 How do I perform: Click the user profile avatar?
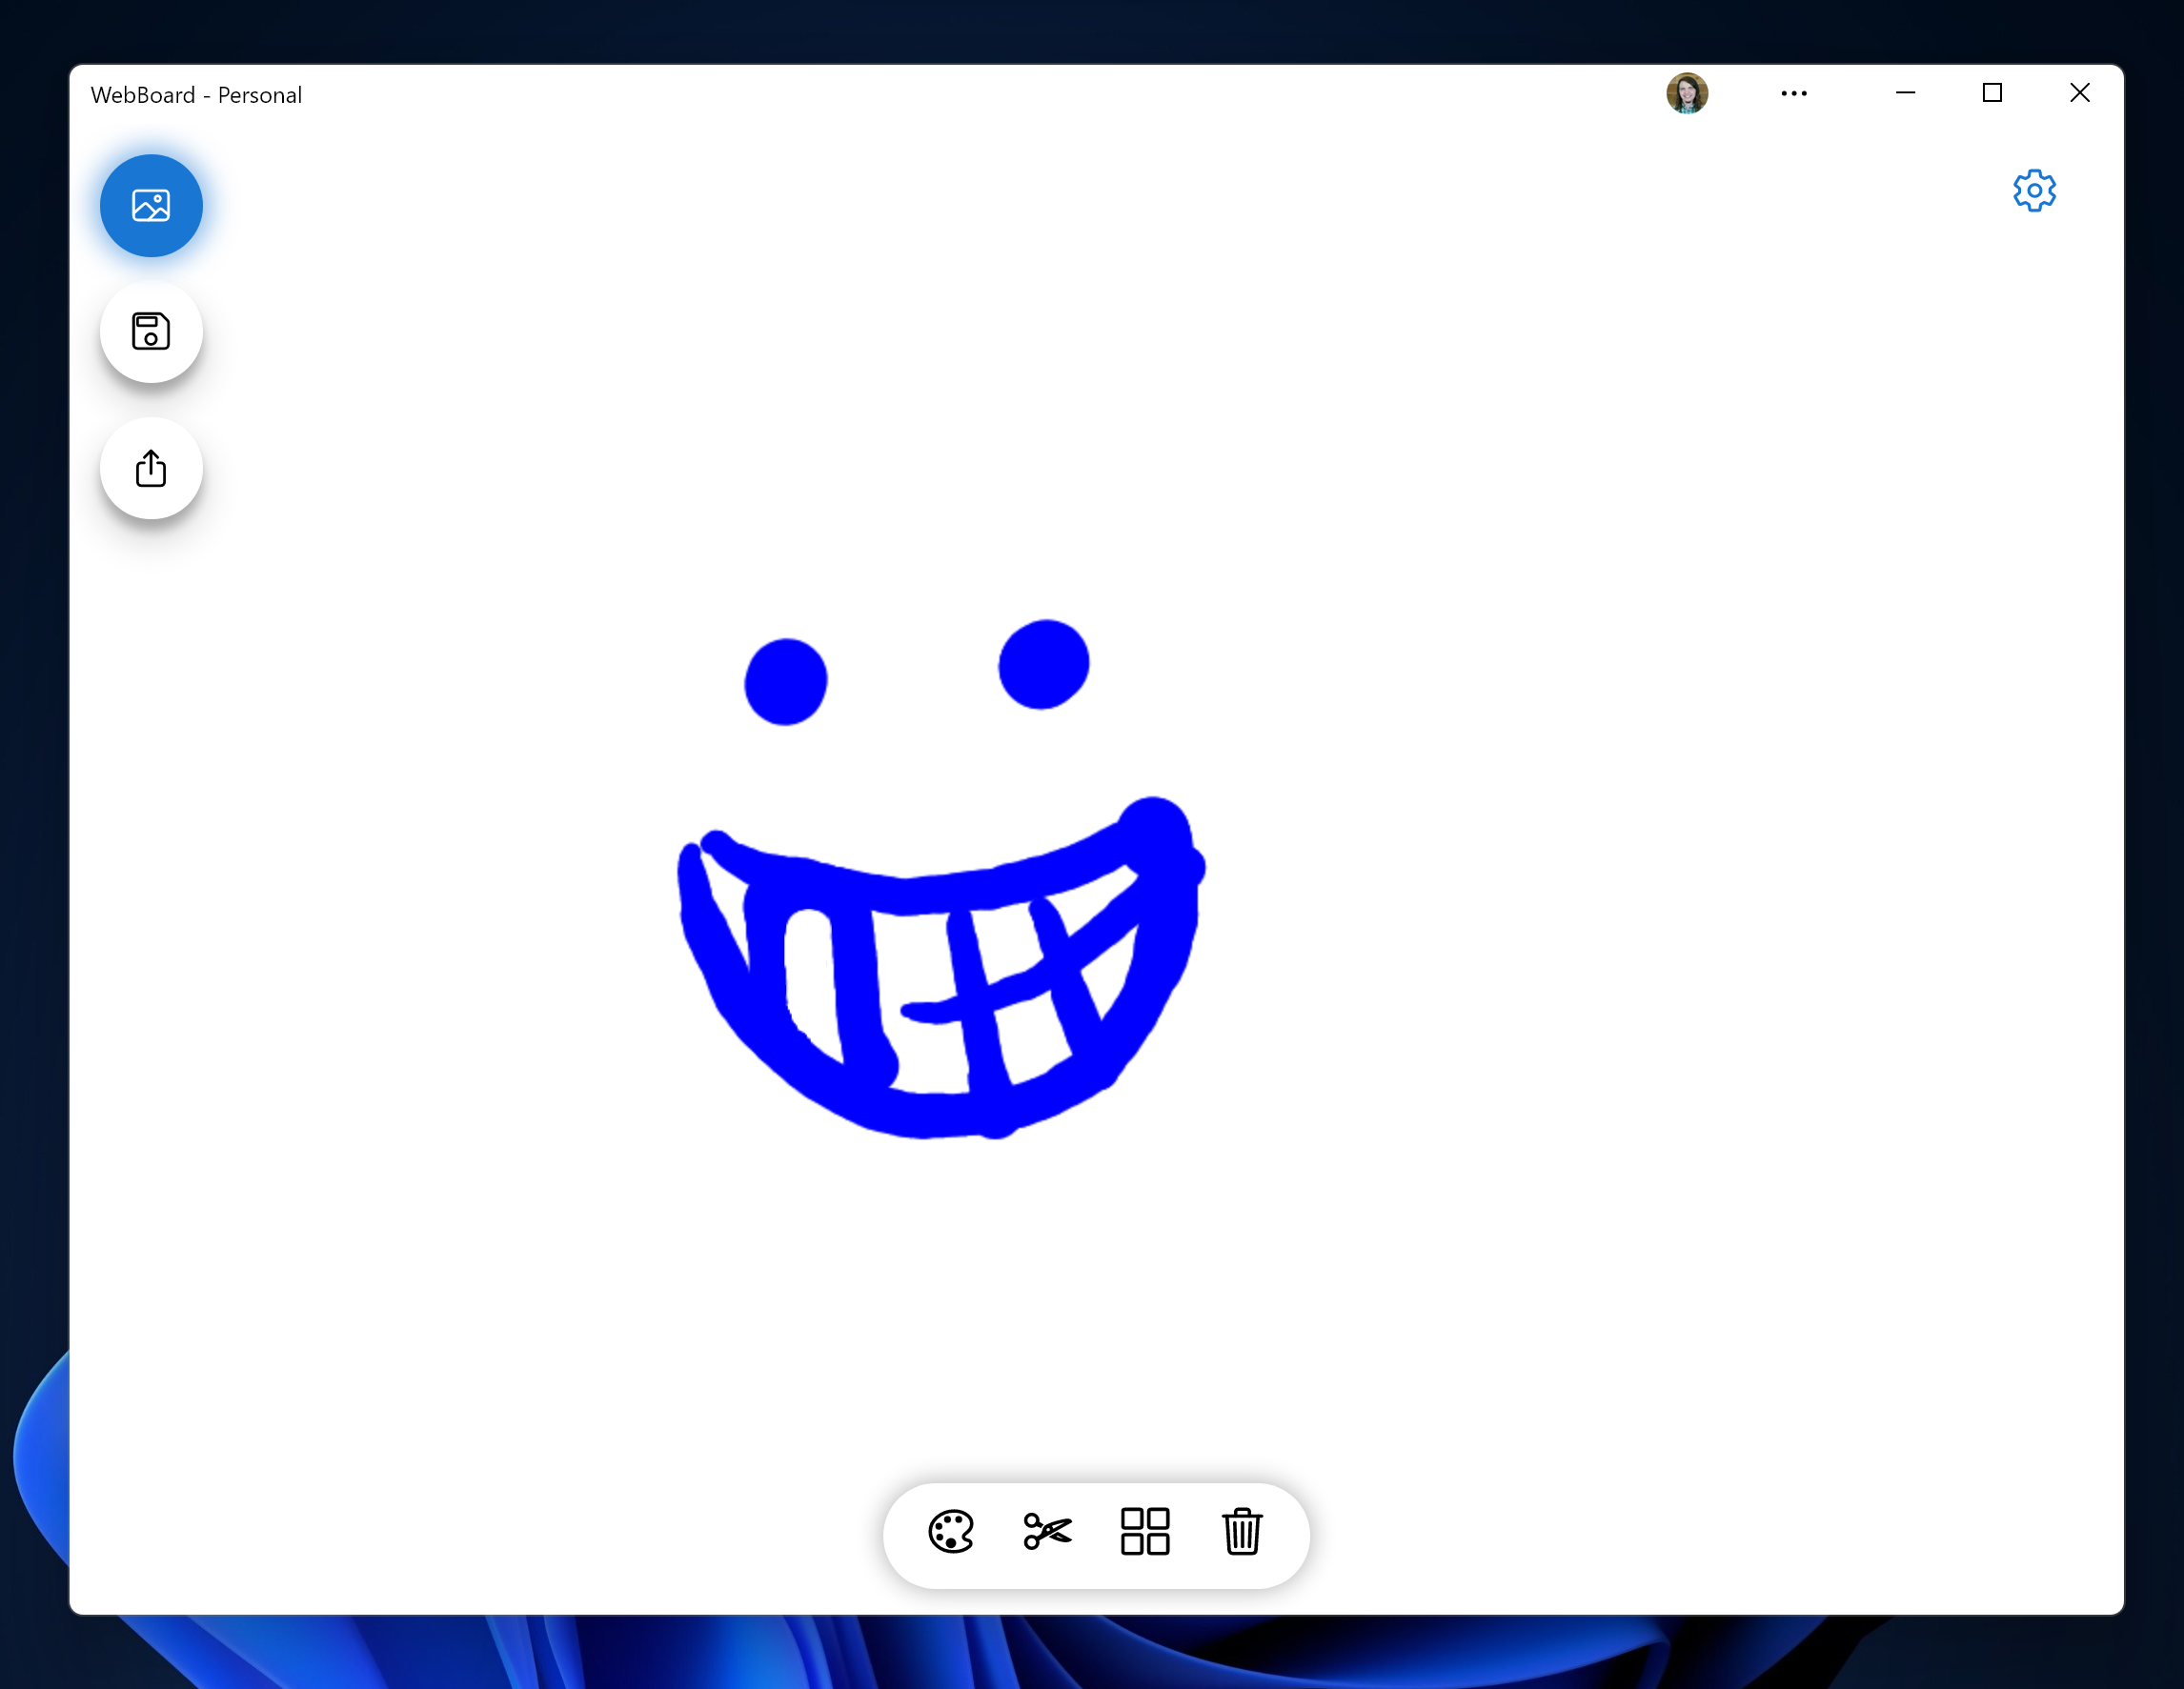(1686, 94)
